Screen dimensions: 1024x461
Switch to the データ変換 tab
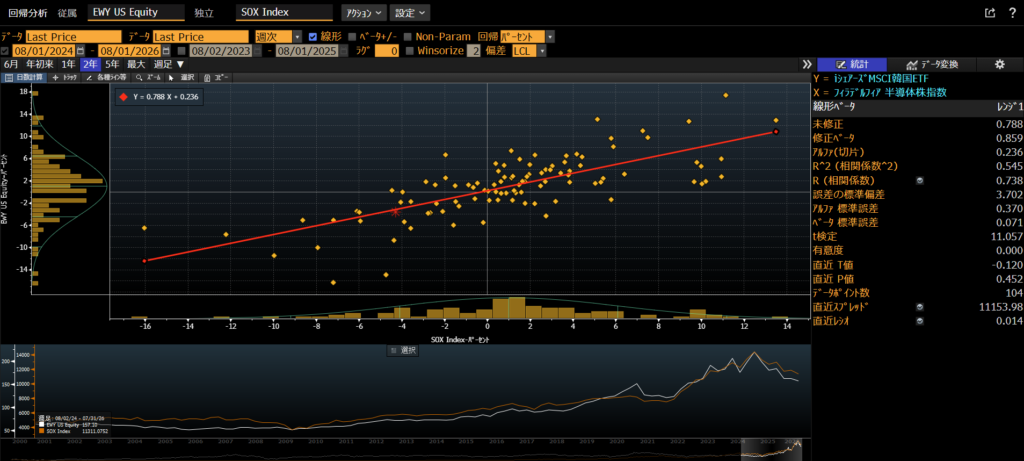(x=932, y=64)
